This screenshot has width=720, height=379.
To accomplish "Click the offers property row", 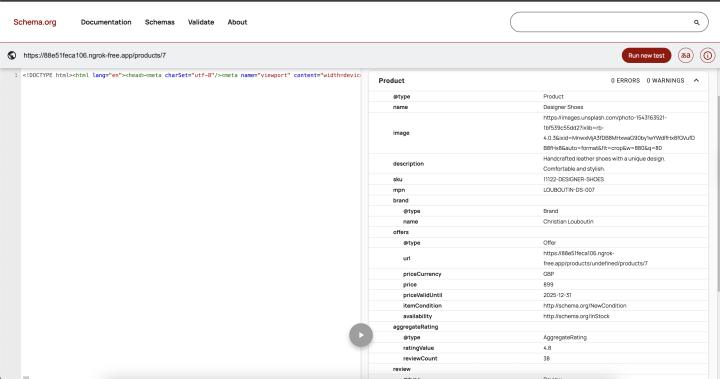I will coord(538,232).
